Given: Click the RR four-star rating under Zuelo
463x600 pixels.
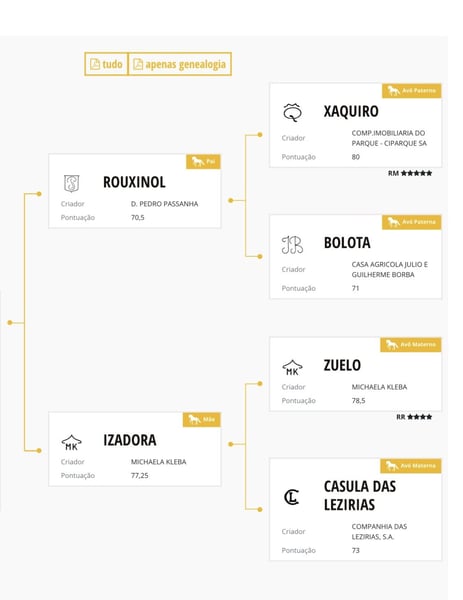Looking at the screenshot, I should pos(414,417).
